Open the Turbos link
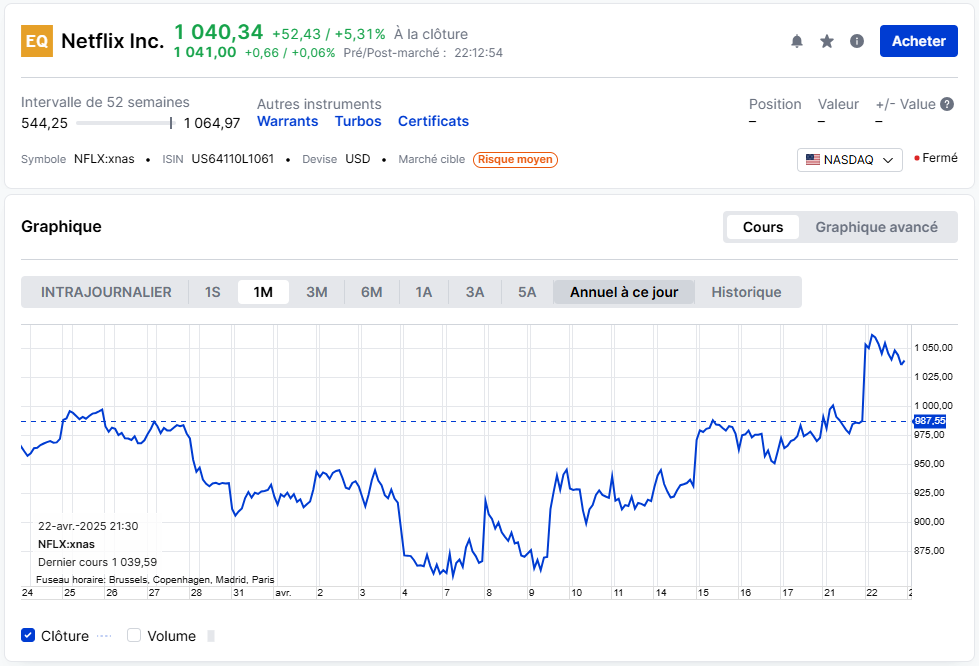The width and height of the screenshot is (979, 666). [x=358, y=121]
